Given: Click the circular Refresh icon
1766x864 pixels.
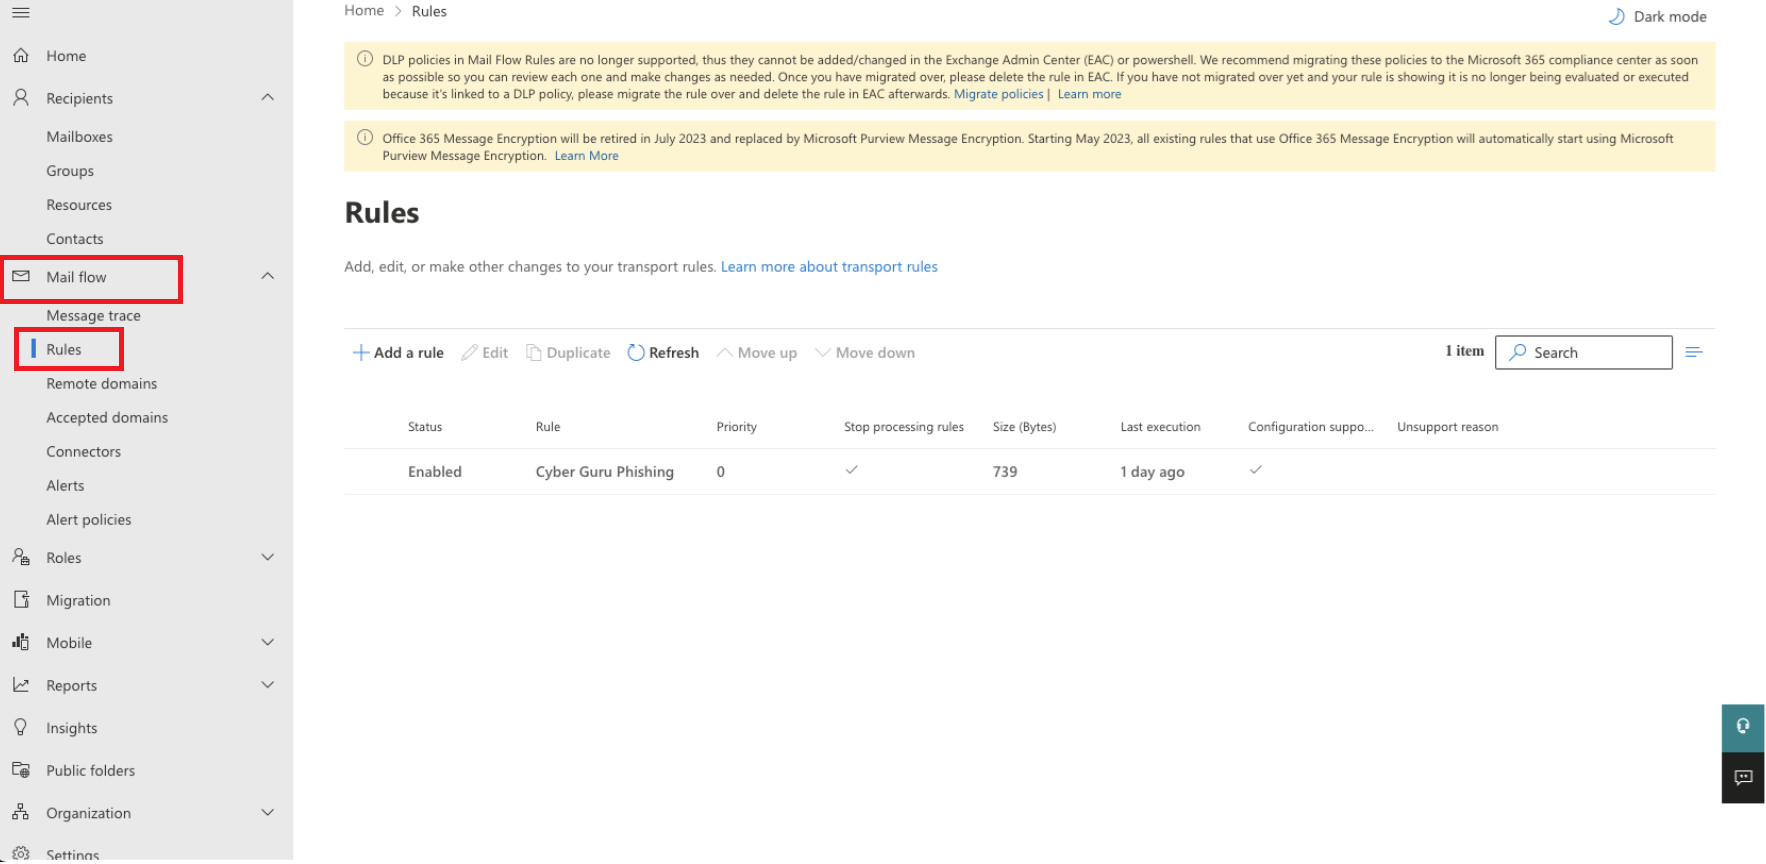Looking at the screenshot, I should (636, 353).
